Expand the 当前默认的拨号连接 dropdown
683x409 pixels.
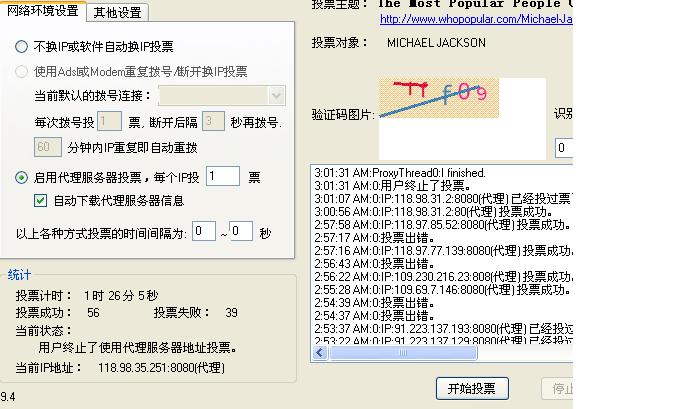point(276,96)
